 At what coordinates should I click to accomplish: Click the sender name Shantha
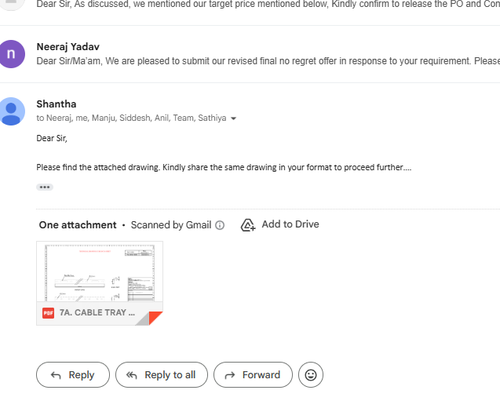(x=56, y=104)
